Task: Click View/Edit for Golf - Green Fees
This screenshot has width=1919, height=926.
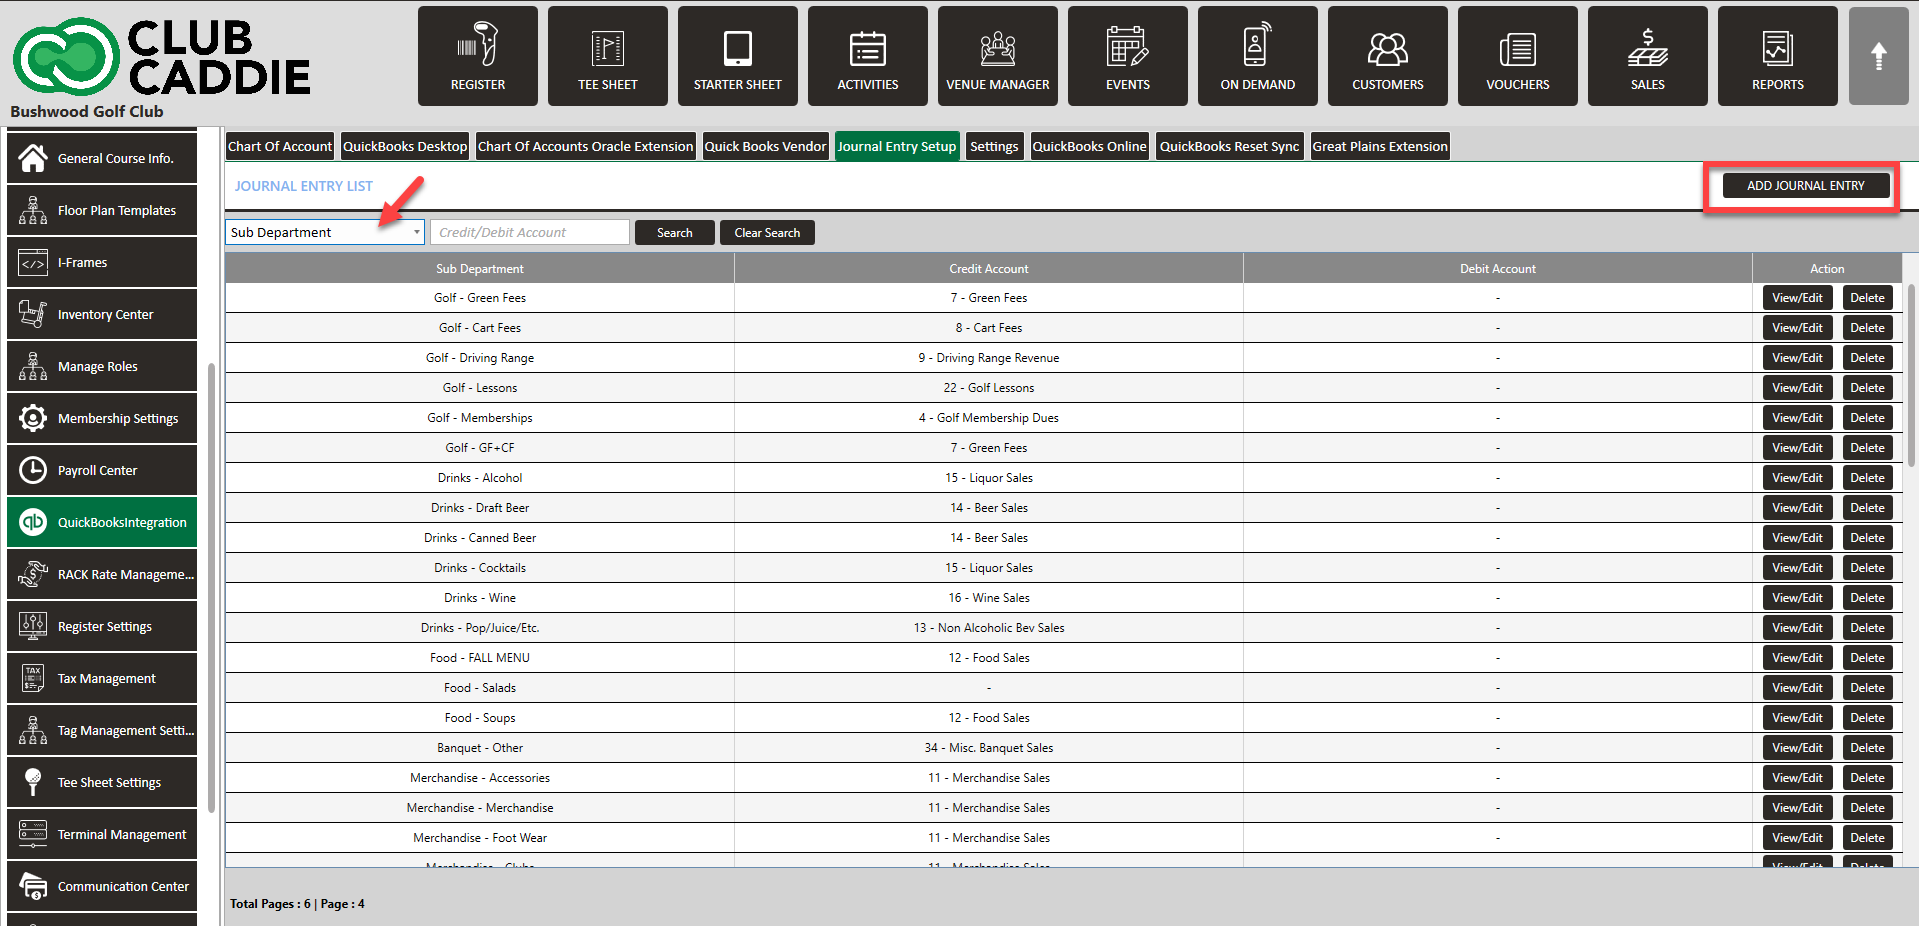Action: click(x=1797, y=298)
